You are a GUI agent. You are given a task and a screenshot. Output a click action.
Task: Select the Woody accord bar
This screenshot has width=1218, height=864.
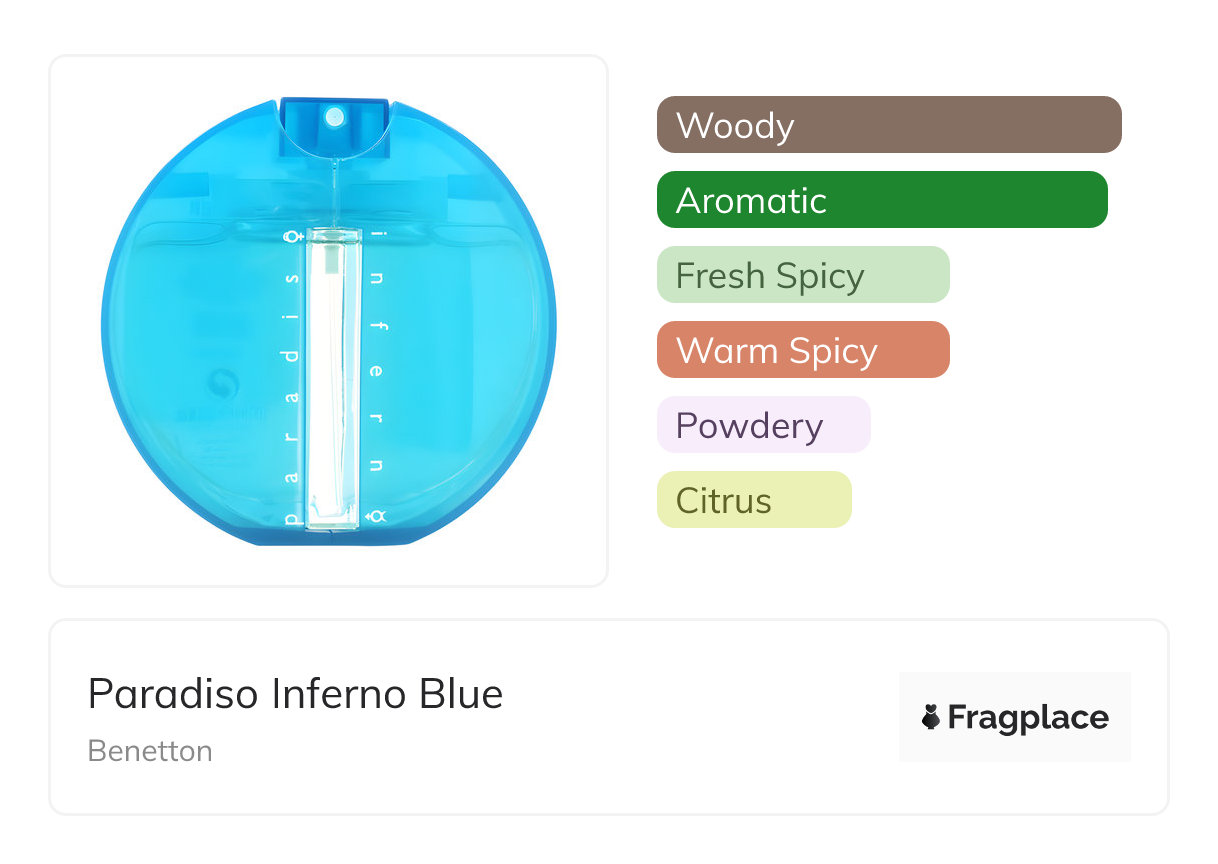coord(889,125)
